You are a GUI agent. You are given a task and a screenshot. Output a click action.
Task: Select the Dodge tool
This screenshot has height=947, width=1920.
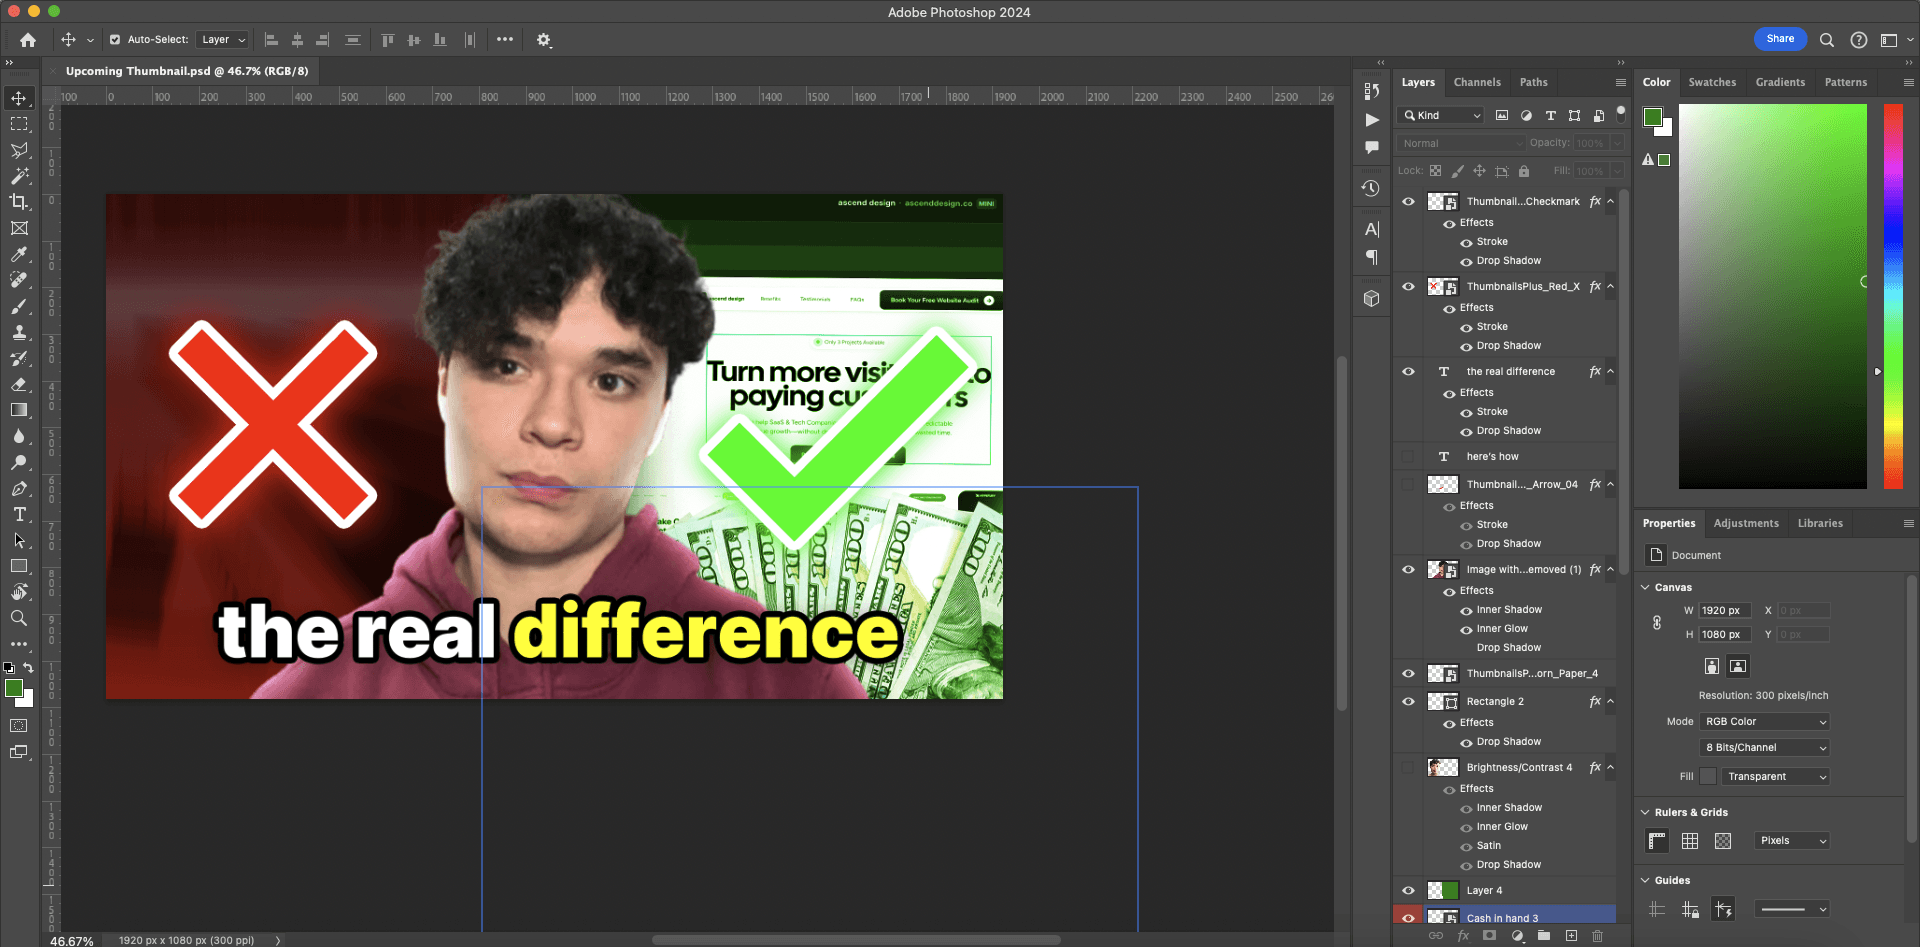coord(19,462)
